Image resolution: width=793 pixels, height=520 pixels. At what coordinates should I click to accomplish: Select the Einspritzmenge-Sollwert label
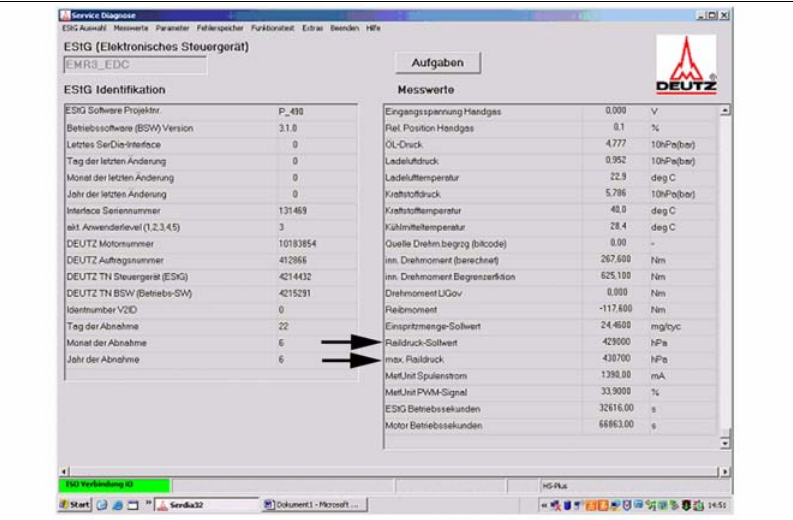click(433, 326)
